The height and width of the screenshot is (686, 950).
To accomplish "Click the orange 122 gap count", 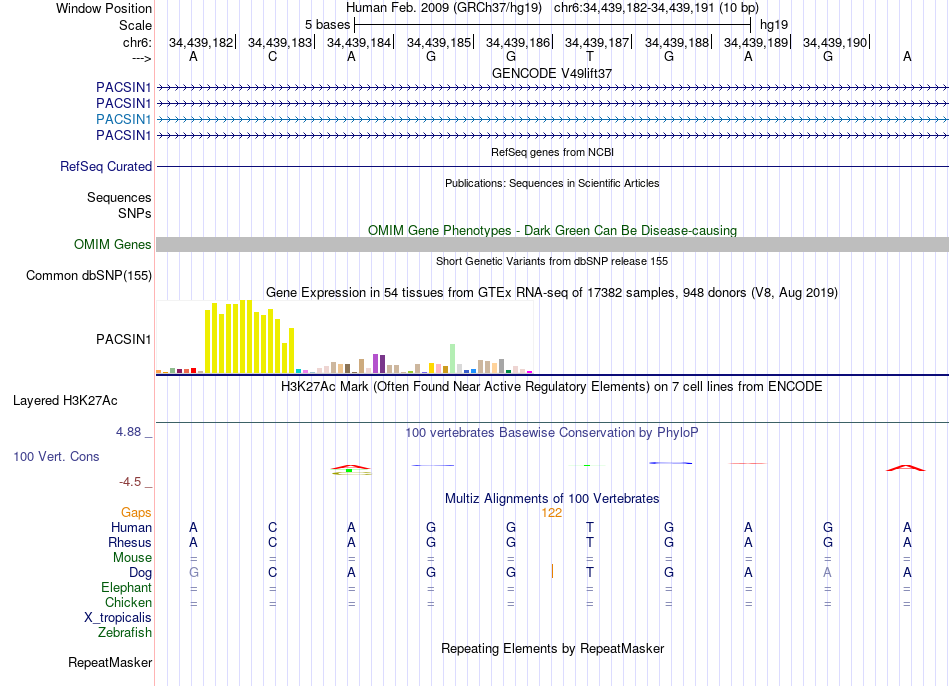I will (552, 513).
